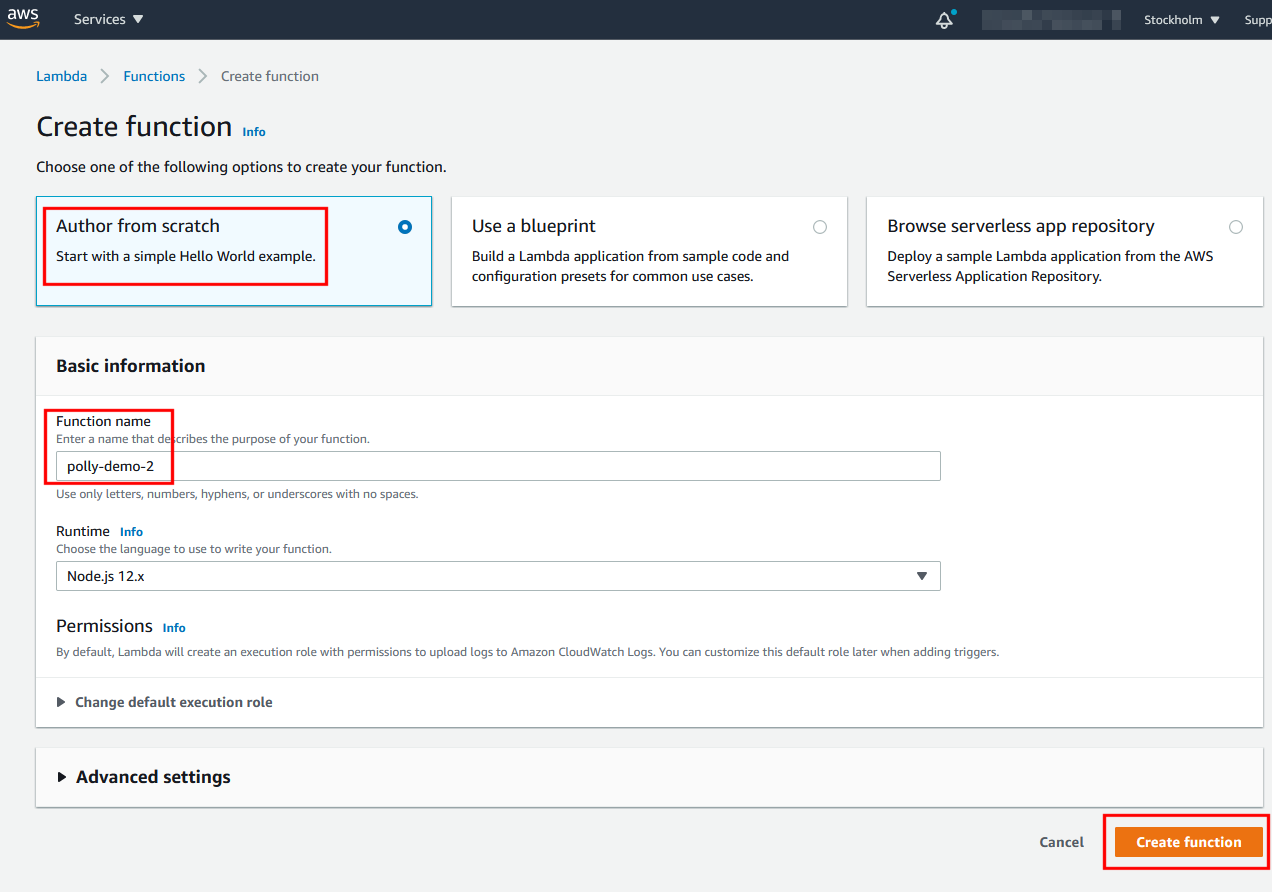
Task: Open the Services menu
Action: (108, 20)
